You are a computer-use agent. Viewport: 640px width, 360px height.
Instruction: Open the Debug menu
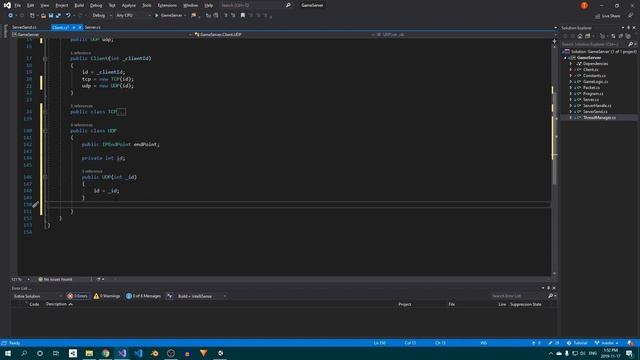[96, 5]
